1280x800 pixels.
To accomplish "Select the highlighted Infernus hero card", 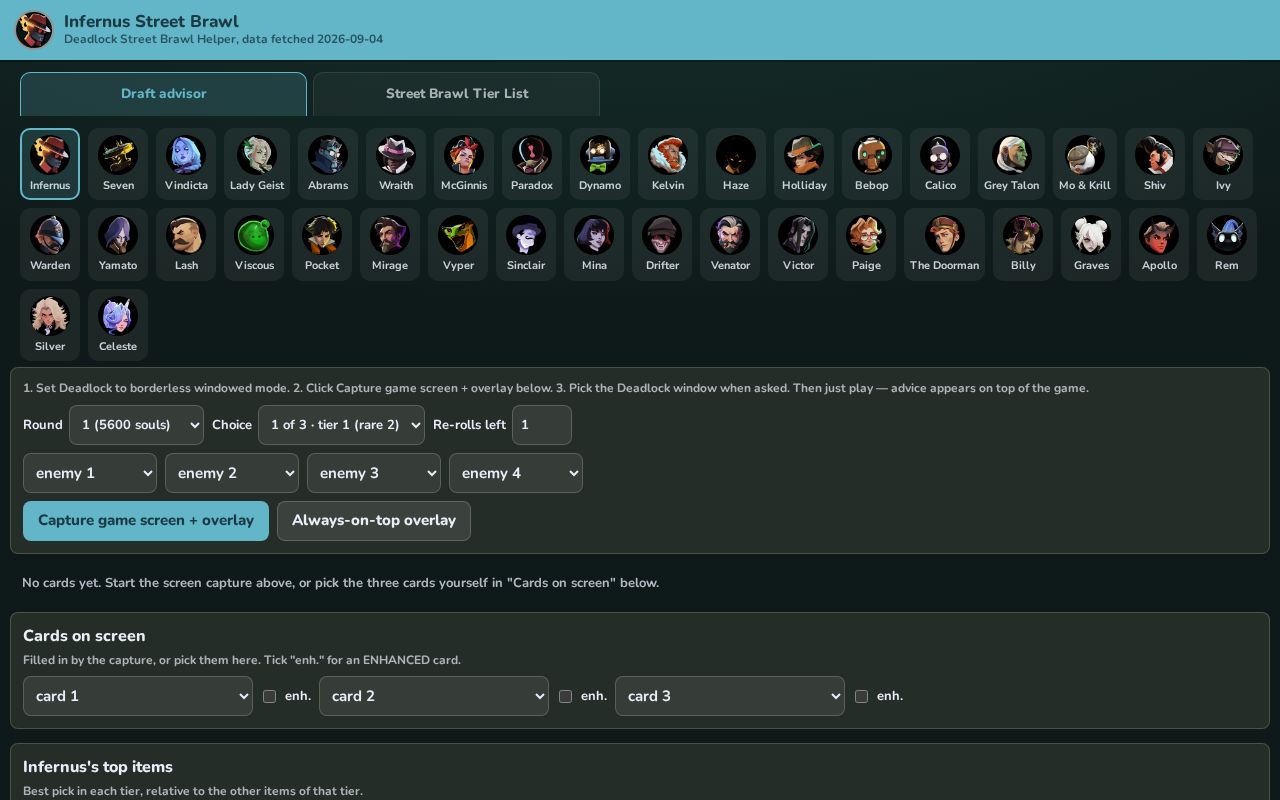I will coord(50,164).
